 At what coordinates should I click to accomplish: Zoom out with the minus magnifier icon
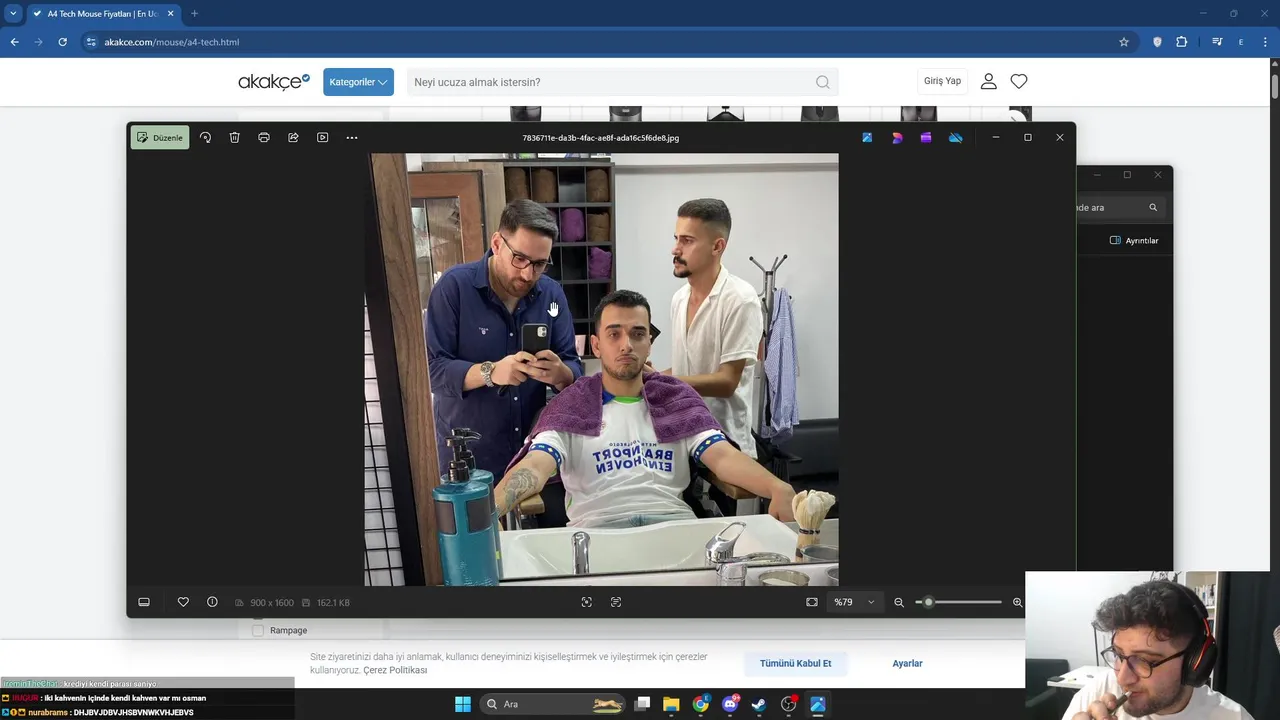899,602
